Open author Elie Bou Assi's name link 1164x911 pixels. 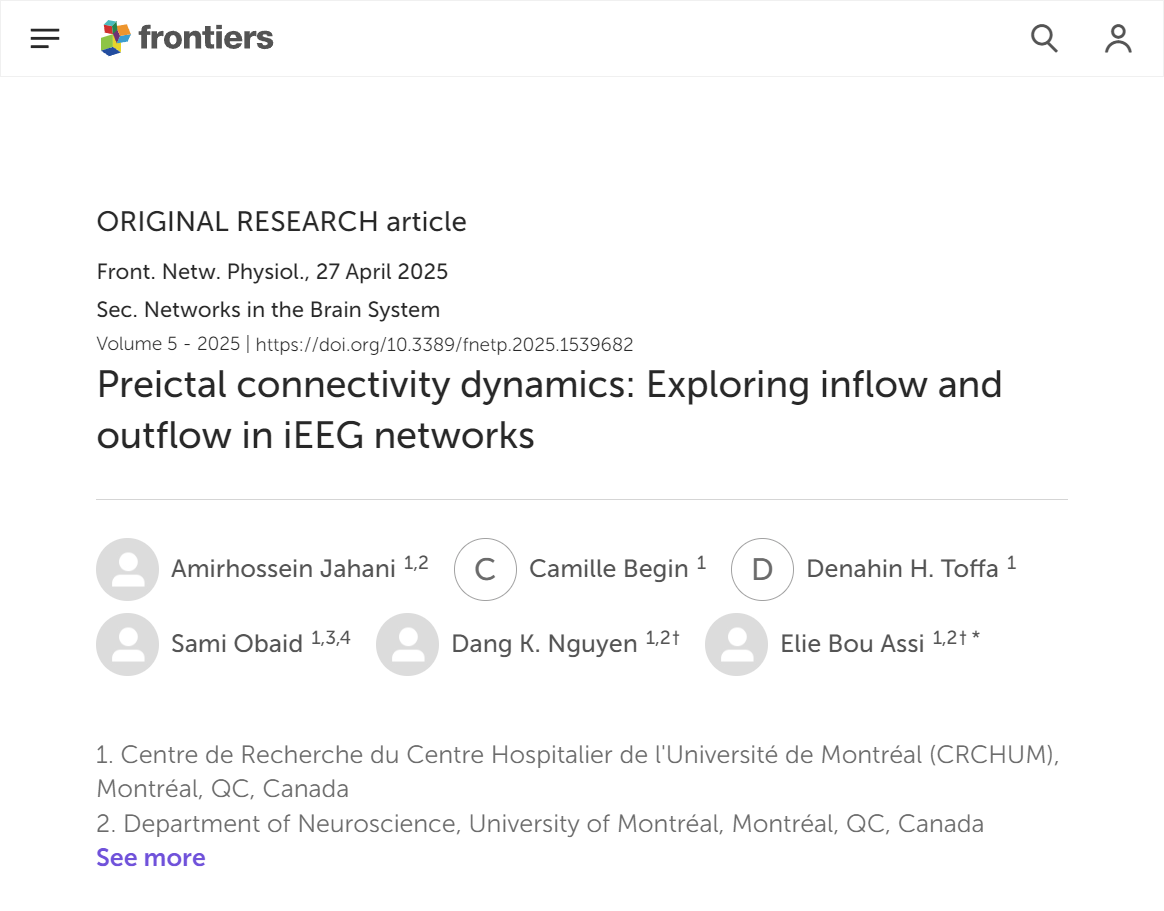(852, 644)
